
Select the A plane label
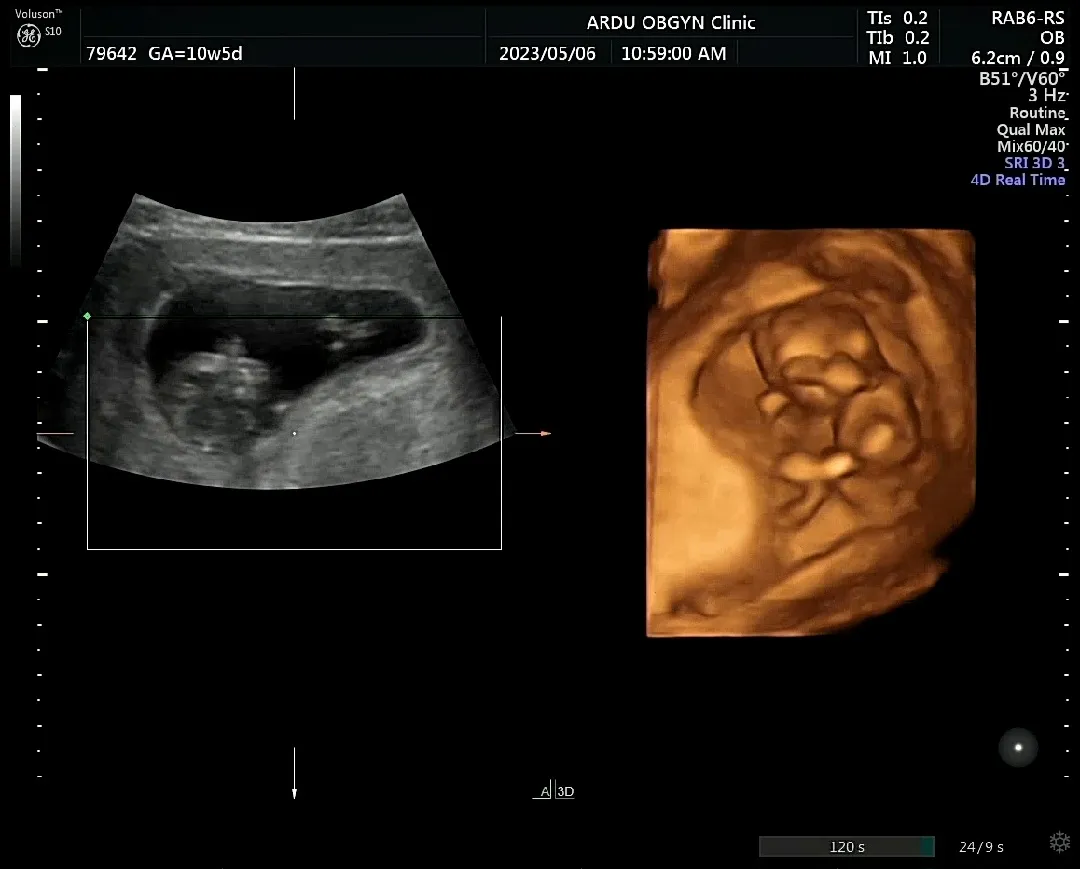tap(544, 791)
